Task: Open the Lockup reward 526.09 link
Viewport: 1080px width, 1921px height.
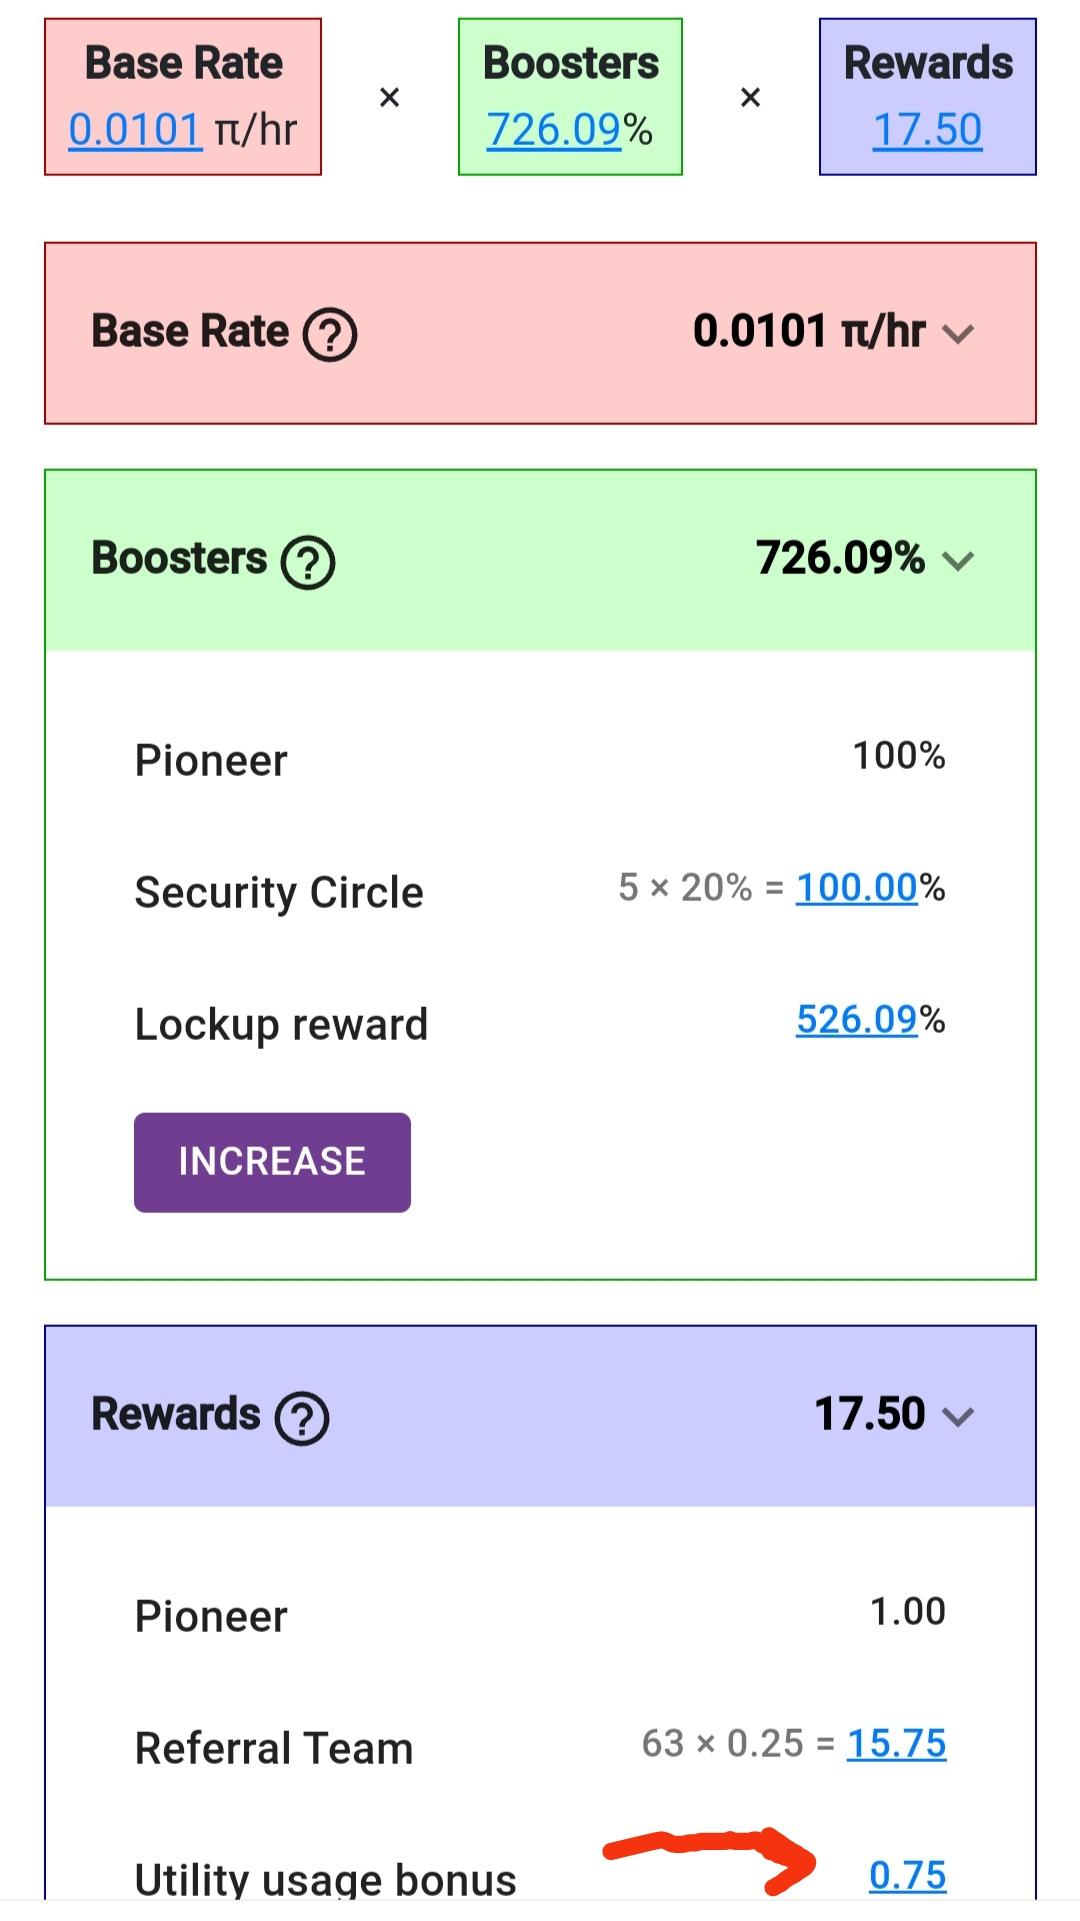Action: pyautogui.click(x=856, y=1020)
